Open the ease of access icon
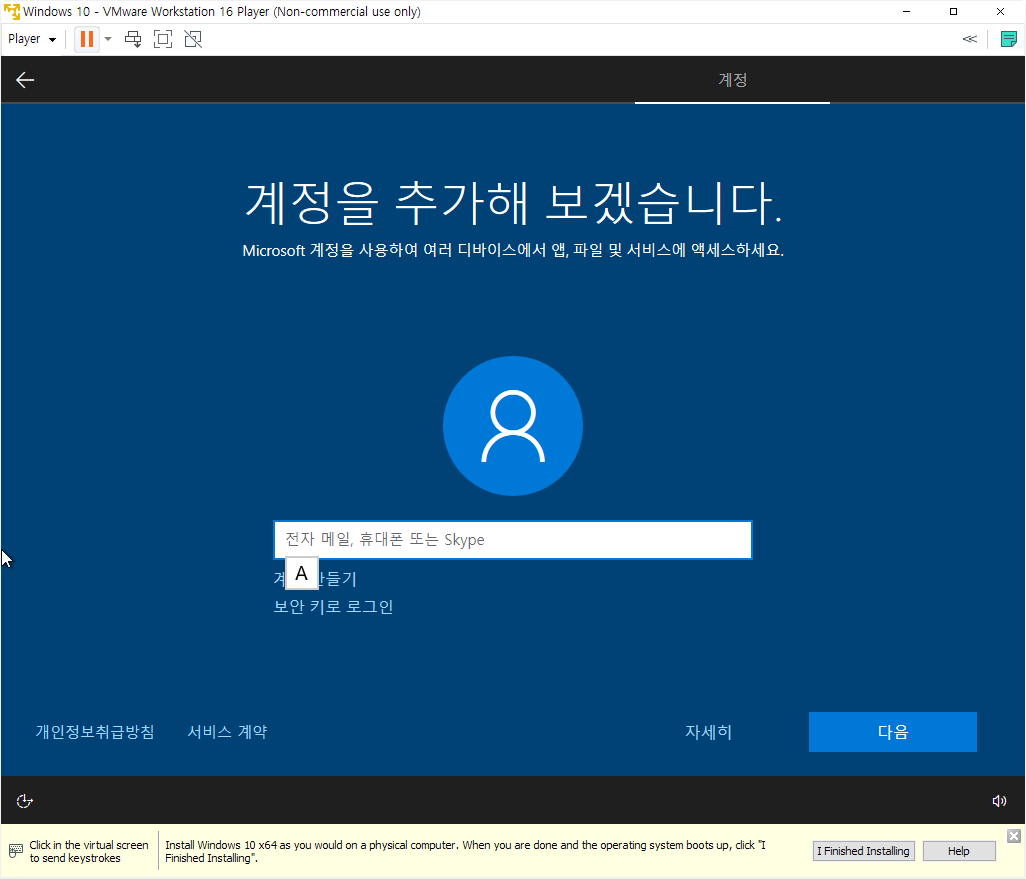The width and height of the screenshot is (1026, 879). coord(25,801)
